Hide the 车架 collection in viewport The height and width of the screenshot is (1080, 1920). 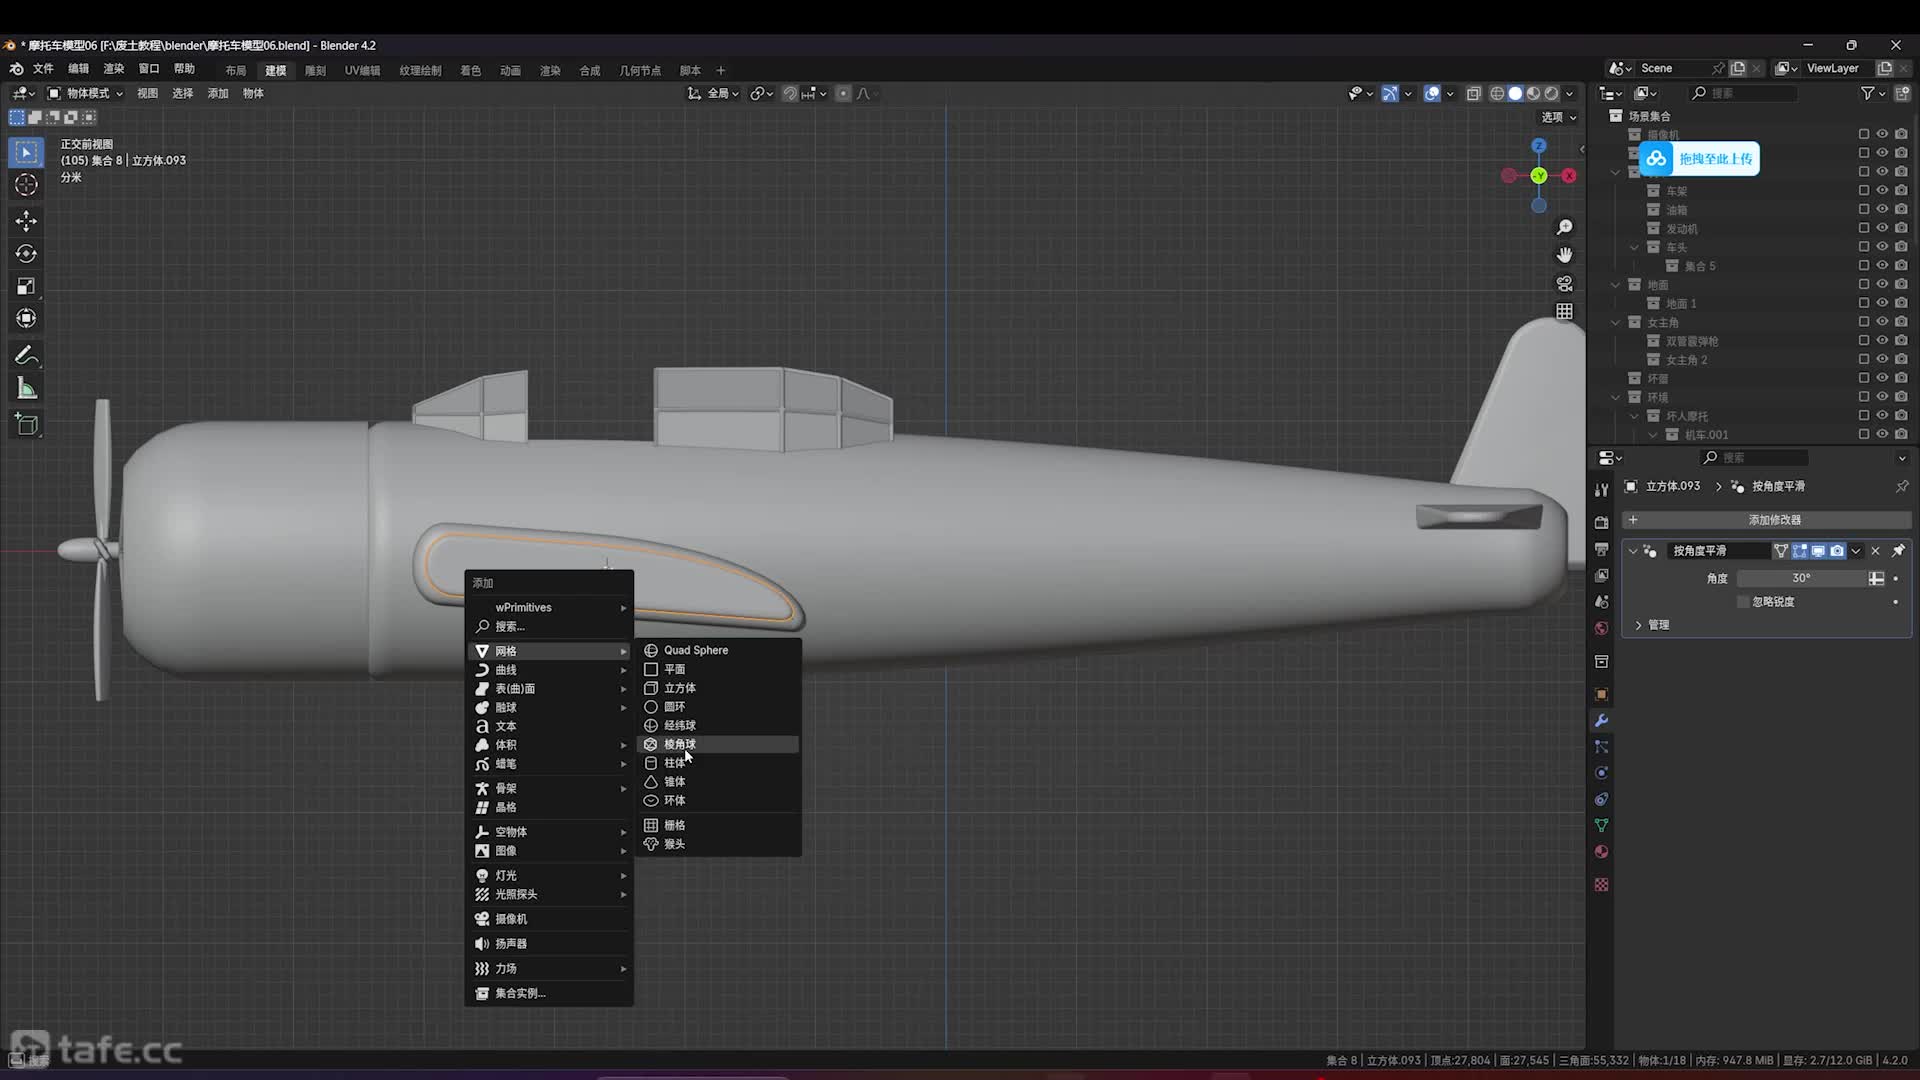click(x=1882, y=190)
